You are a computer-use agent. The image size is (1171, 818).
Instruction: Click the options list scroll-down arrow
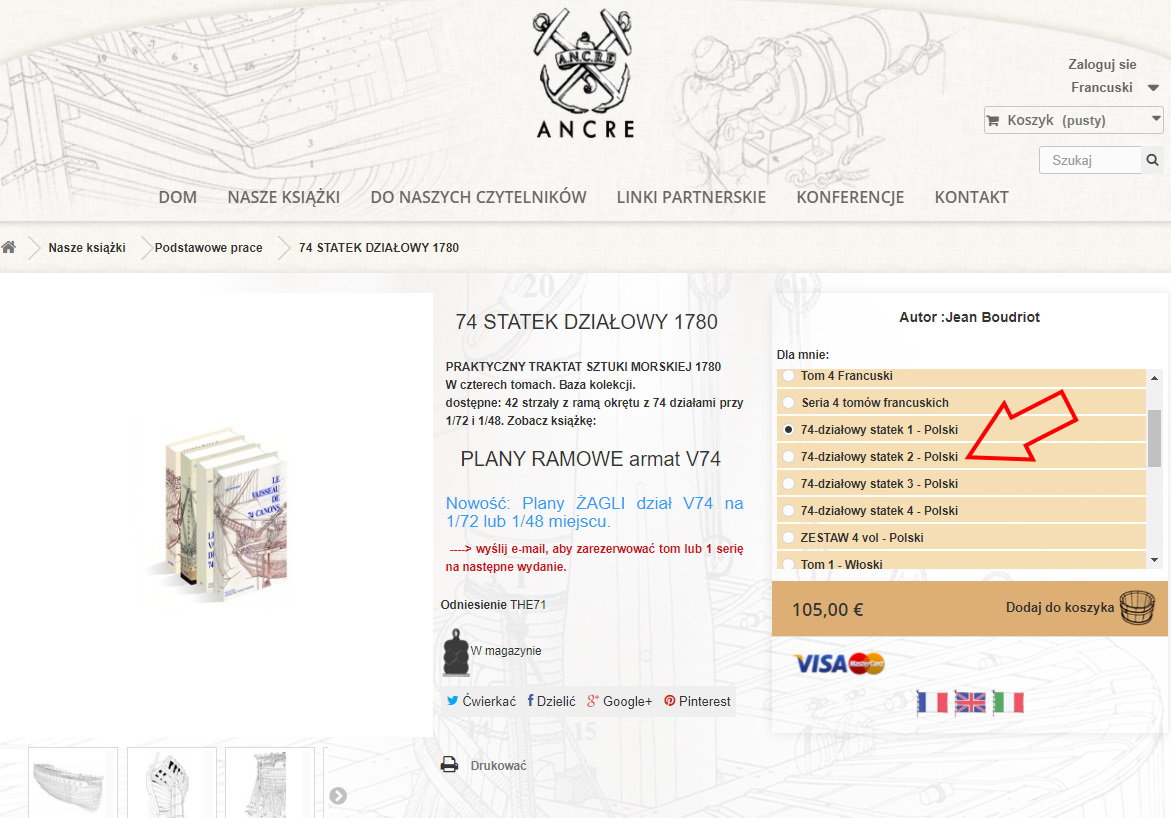pos(1154,560)
